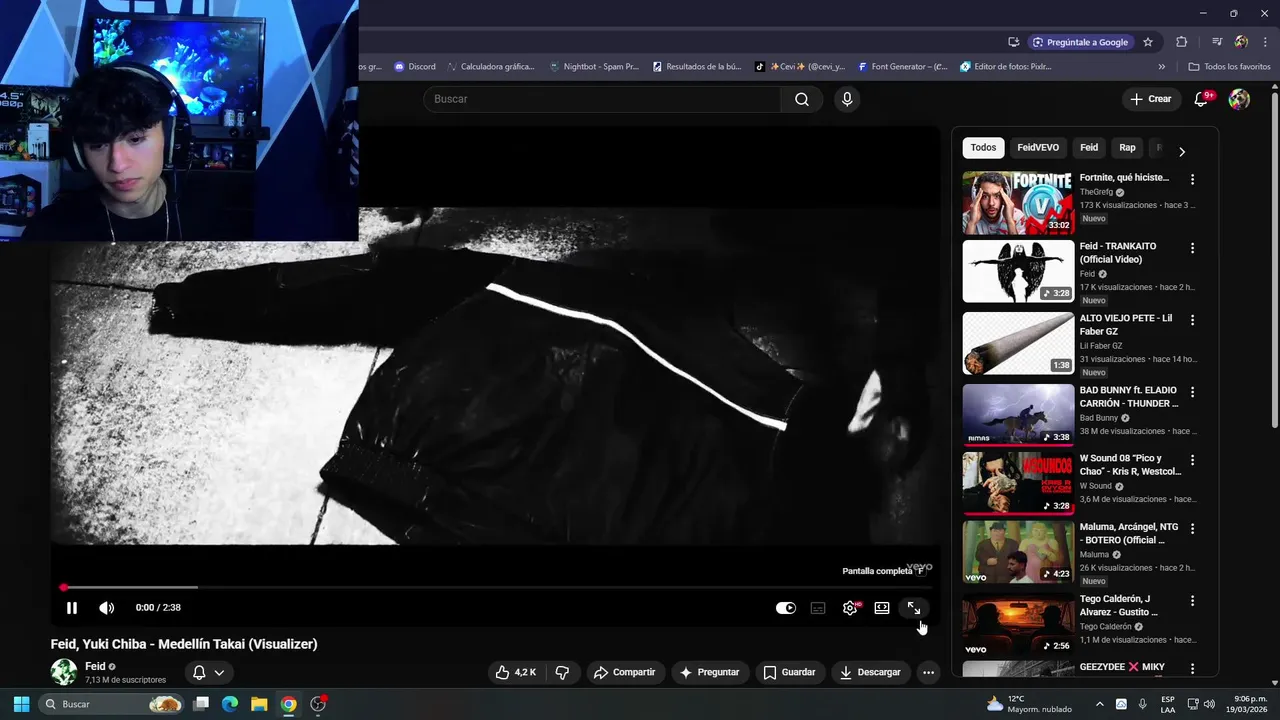Viewport: 1280px width, 720px height.
Task: Click the YouTube search magnifier button
Action: (802, 99)
